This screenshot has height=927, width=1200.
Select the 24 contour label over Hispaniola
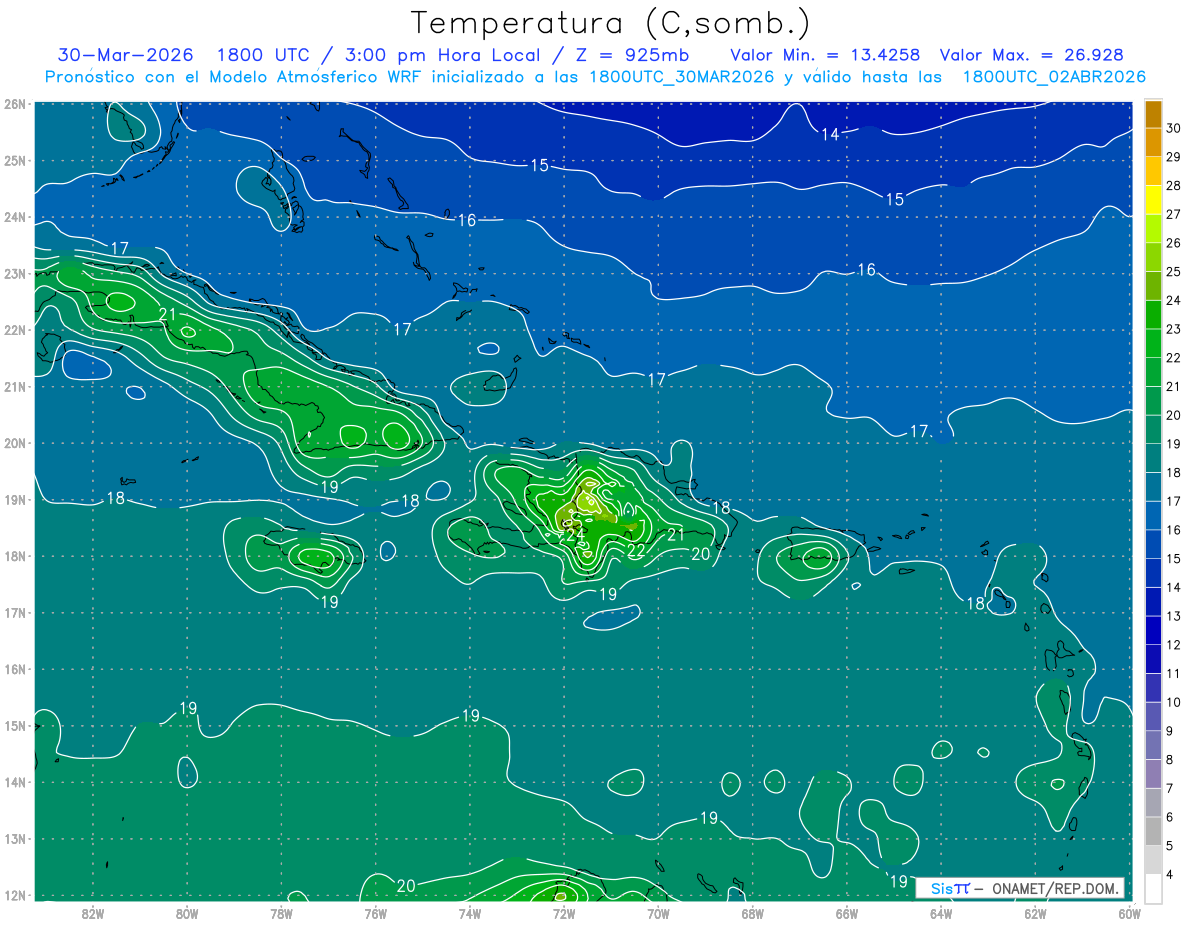tap(575, 535)
